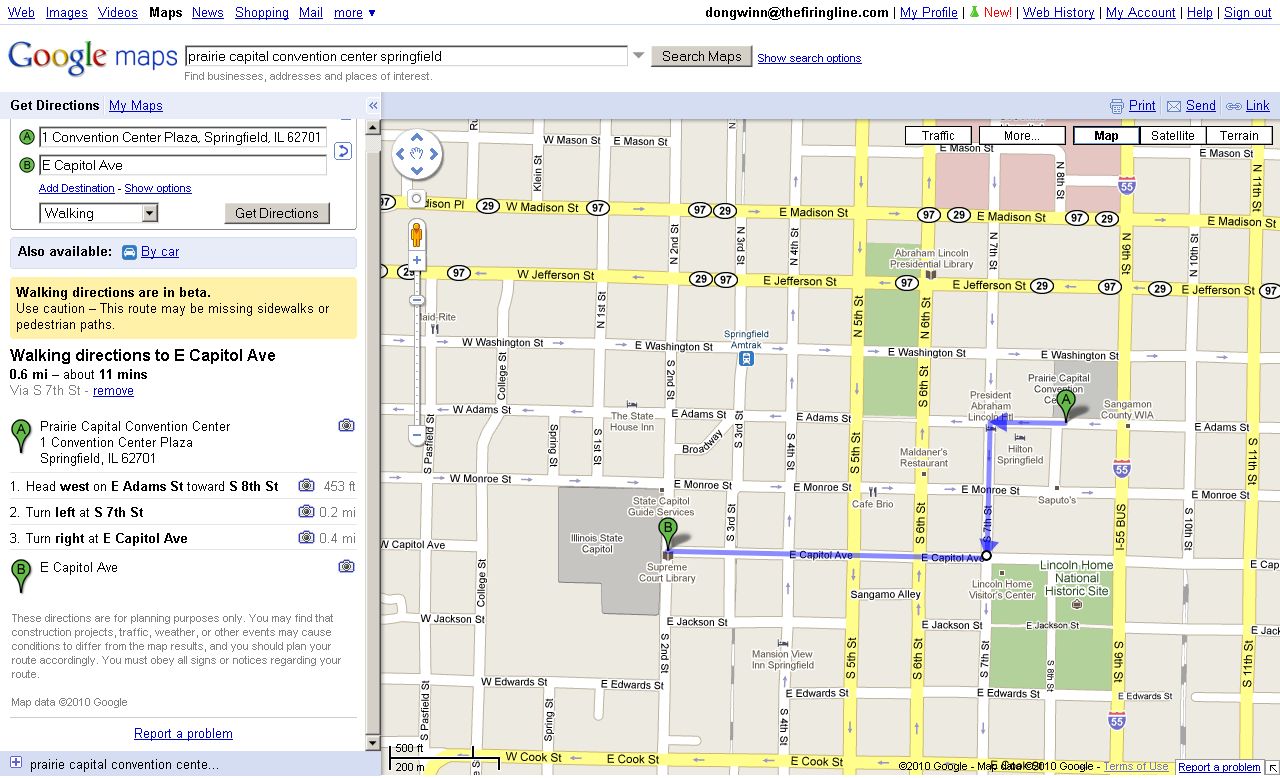Click the Search Maps button
Screen dimensions: 1280x778
(x=701, y=56)
